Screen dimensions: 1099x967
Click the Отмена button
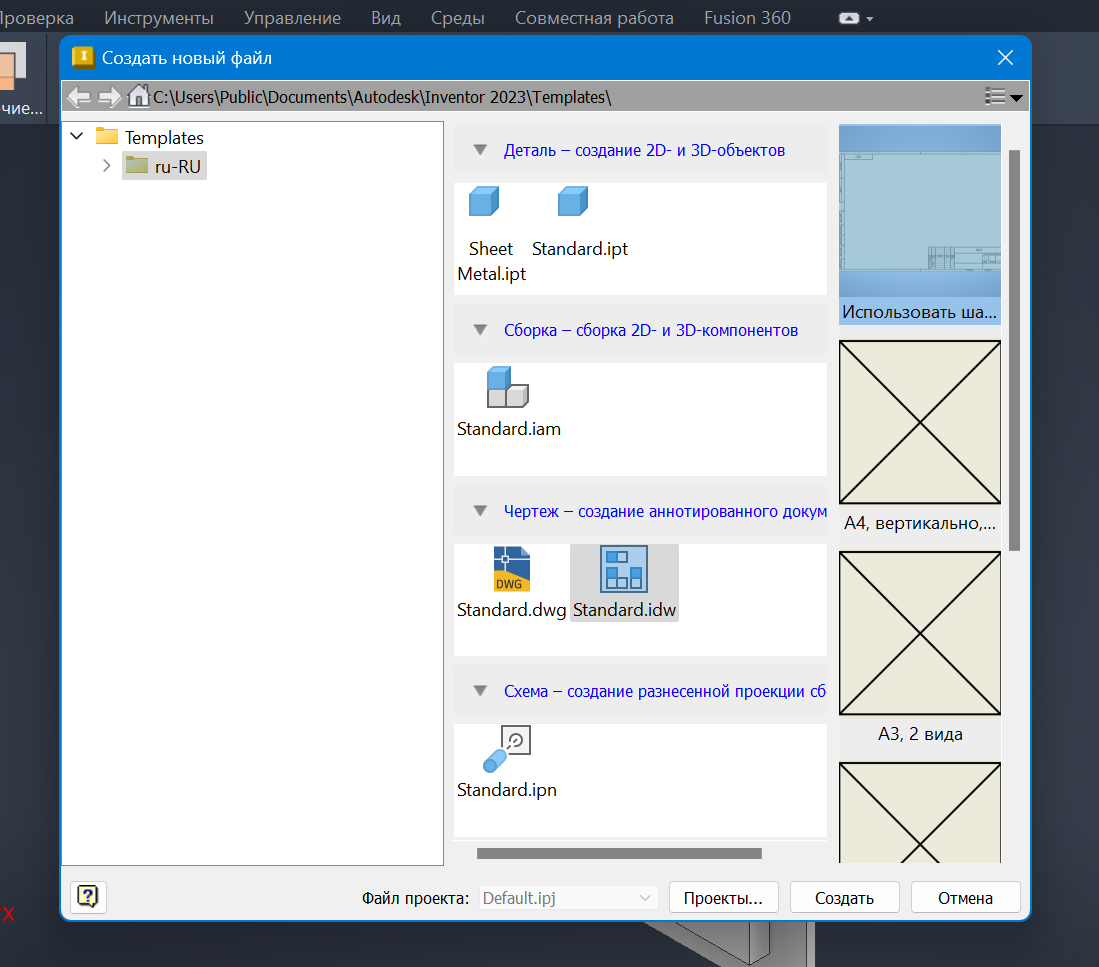pos(965,898)
